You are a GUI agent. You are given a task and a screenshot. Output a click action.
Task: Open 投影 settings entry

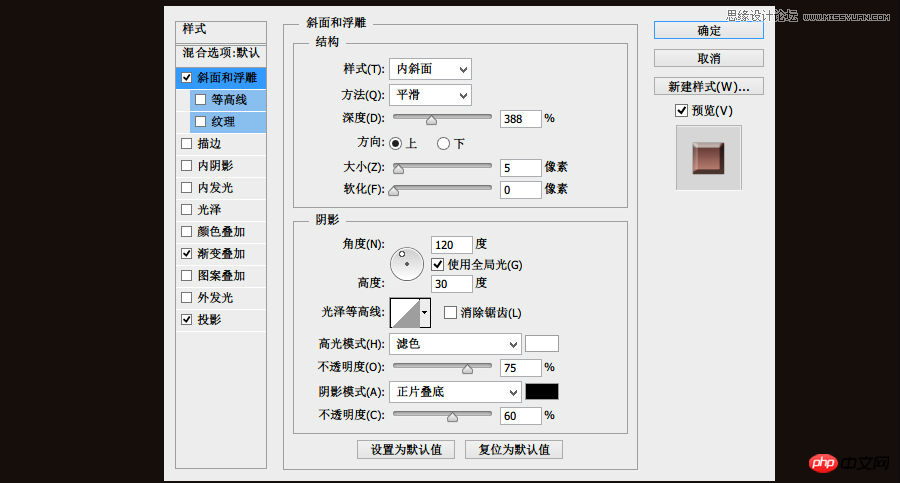tap(210, 319)
